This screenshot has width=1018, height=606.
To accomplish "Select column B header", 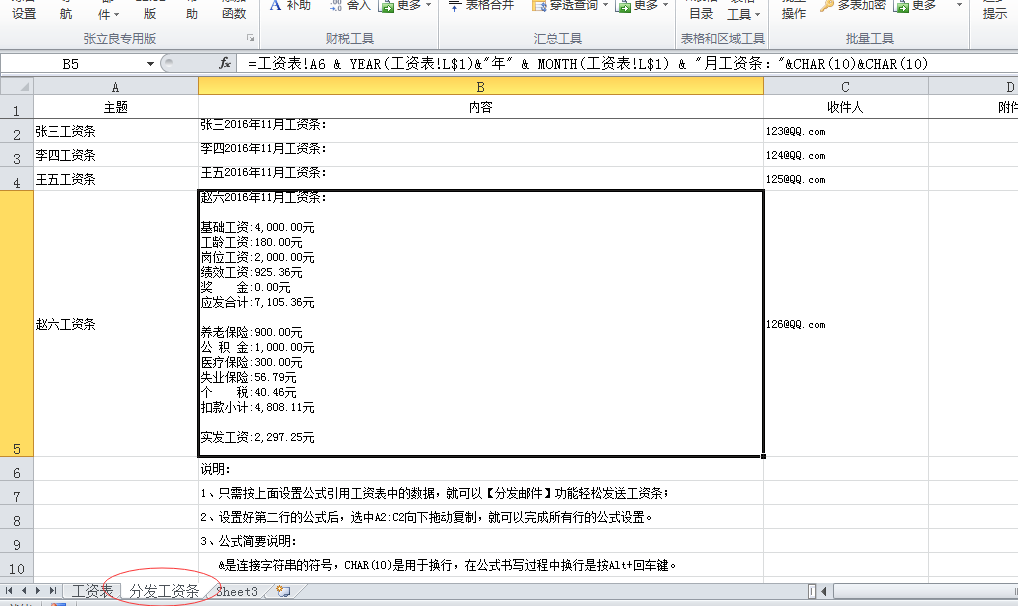I will tap(480, 87).
